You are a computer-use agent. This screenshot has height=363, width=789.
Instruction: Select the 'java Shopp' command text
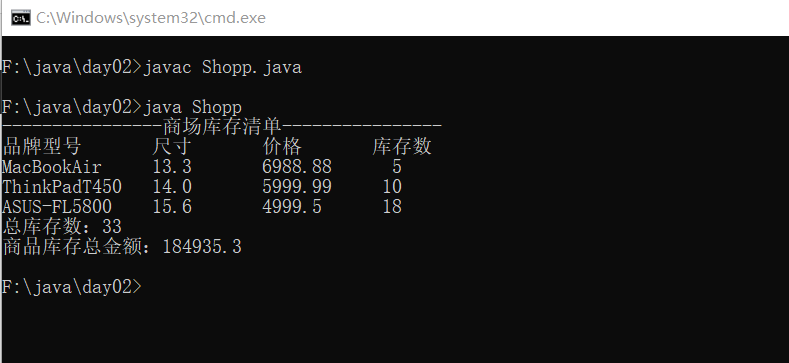(193, 107)
